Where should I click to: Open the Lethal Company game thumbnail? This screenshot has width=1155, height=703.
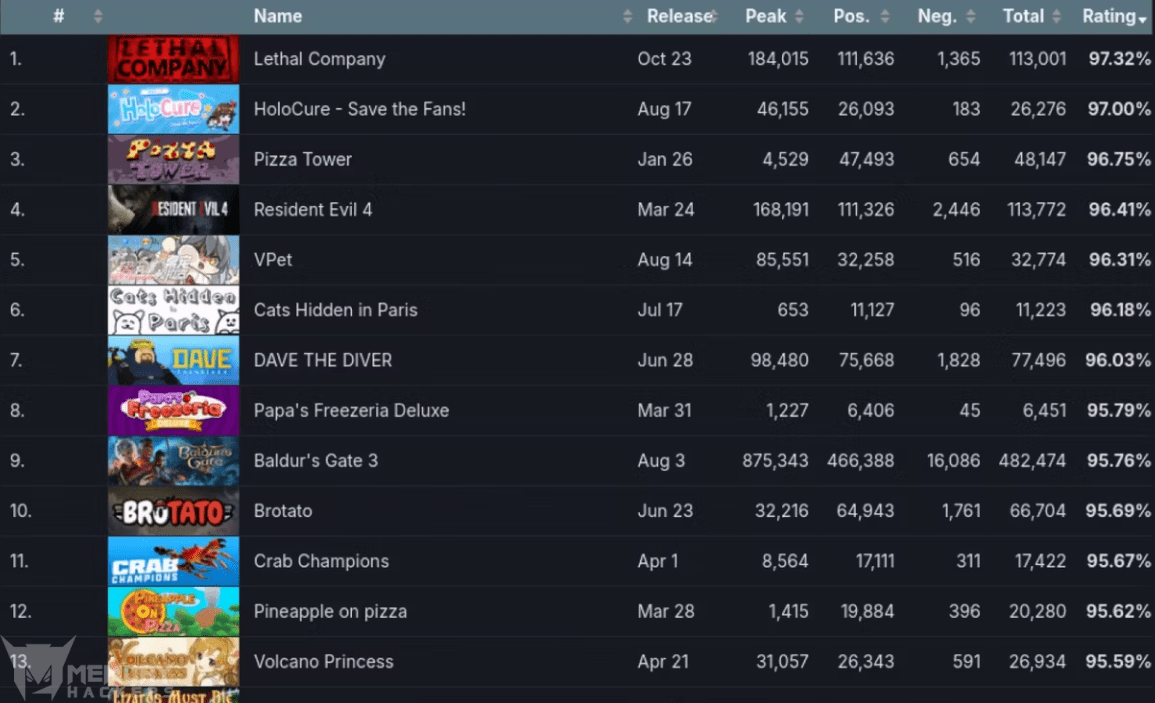[173, 59]
